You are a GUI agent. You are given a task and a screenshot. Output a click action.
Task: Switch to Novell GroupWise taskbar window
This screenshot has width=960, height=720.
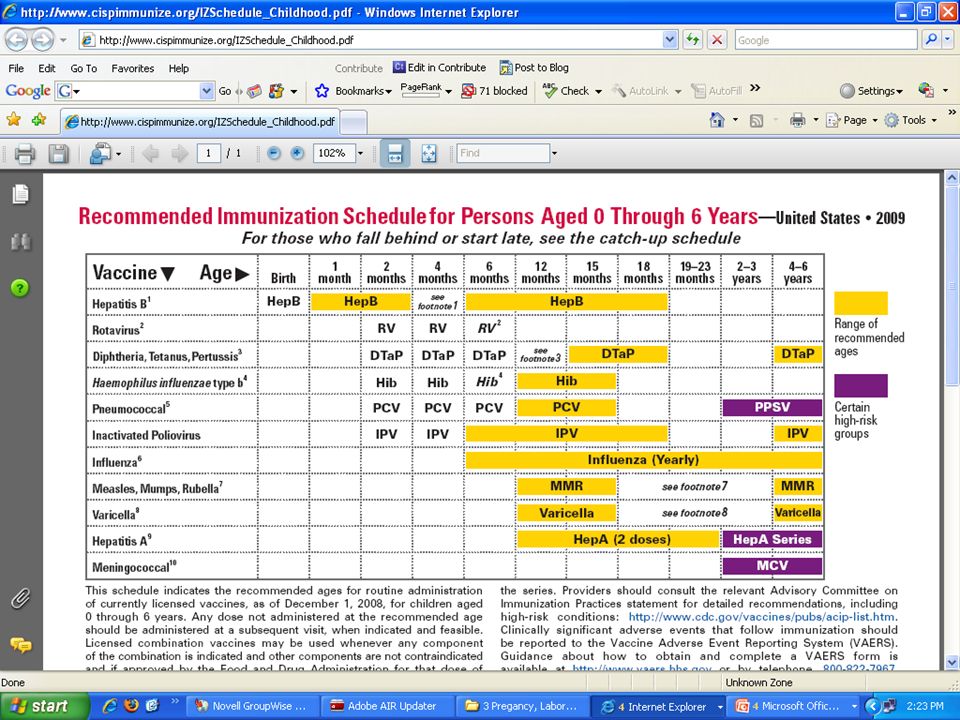pyautogui.click(x=251, y=706)
